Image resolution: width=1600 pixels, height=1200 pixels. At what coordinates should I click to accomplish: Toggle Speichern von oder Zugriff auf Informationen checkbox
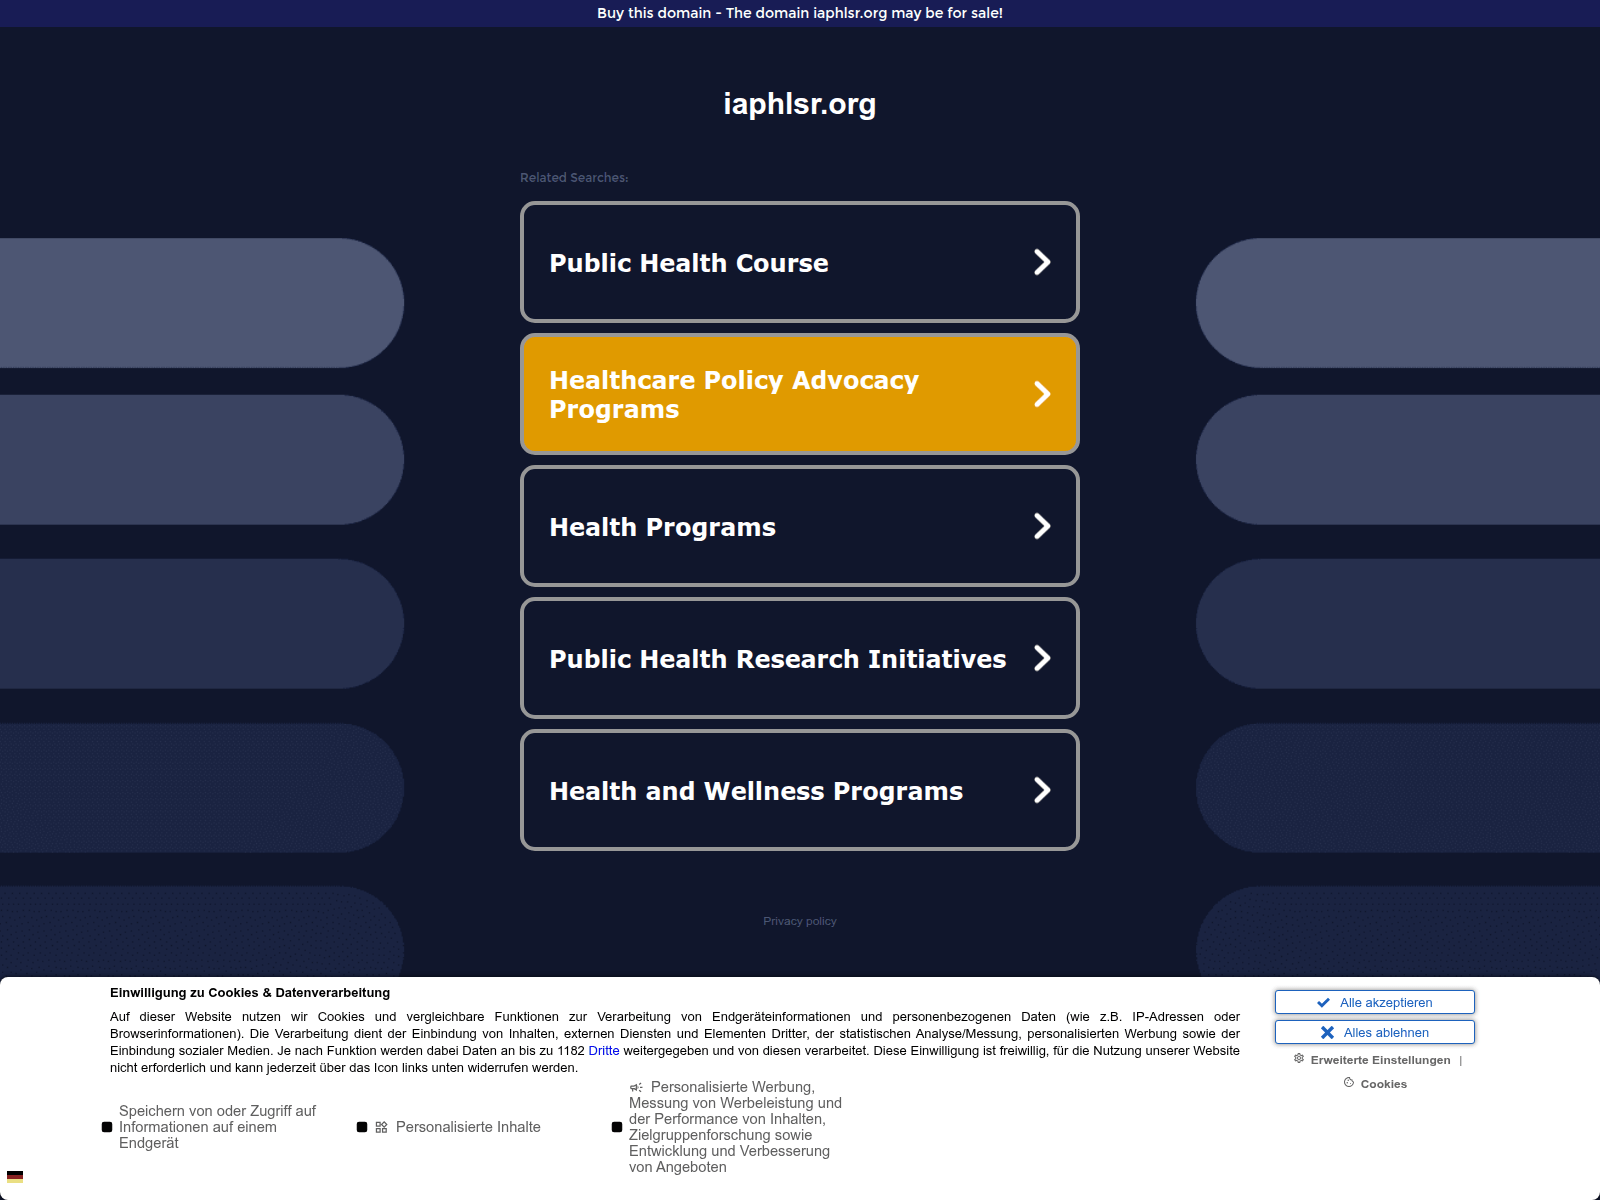107,1127
